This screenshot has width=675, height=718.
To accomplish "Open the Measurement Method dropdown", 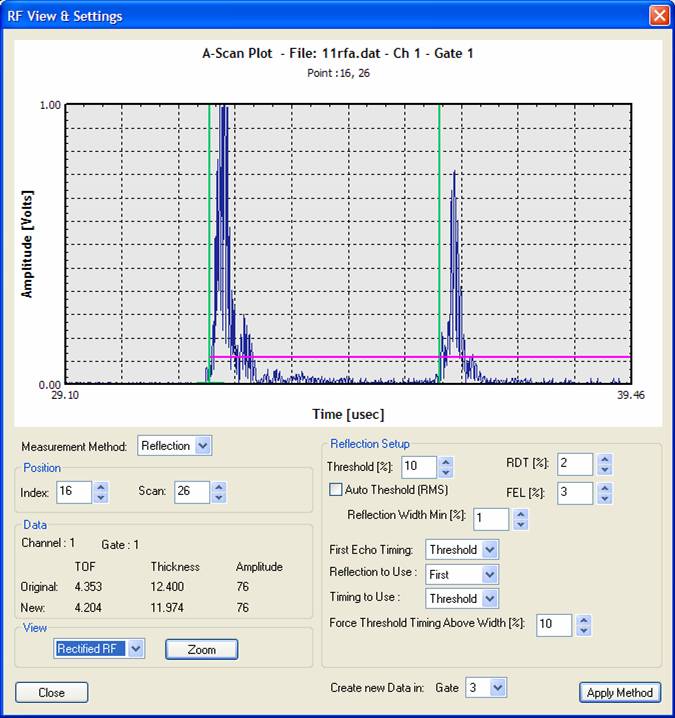I will point(203,446).
